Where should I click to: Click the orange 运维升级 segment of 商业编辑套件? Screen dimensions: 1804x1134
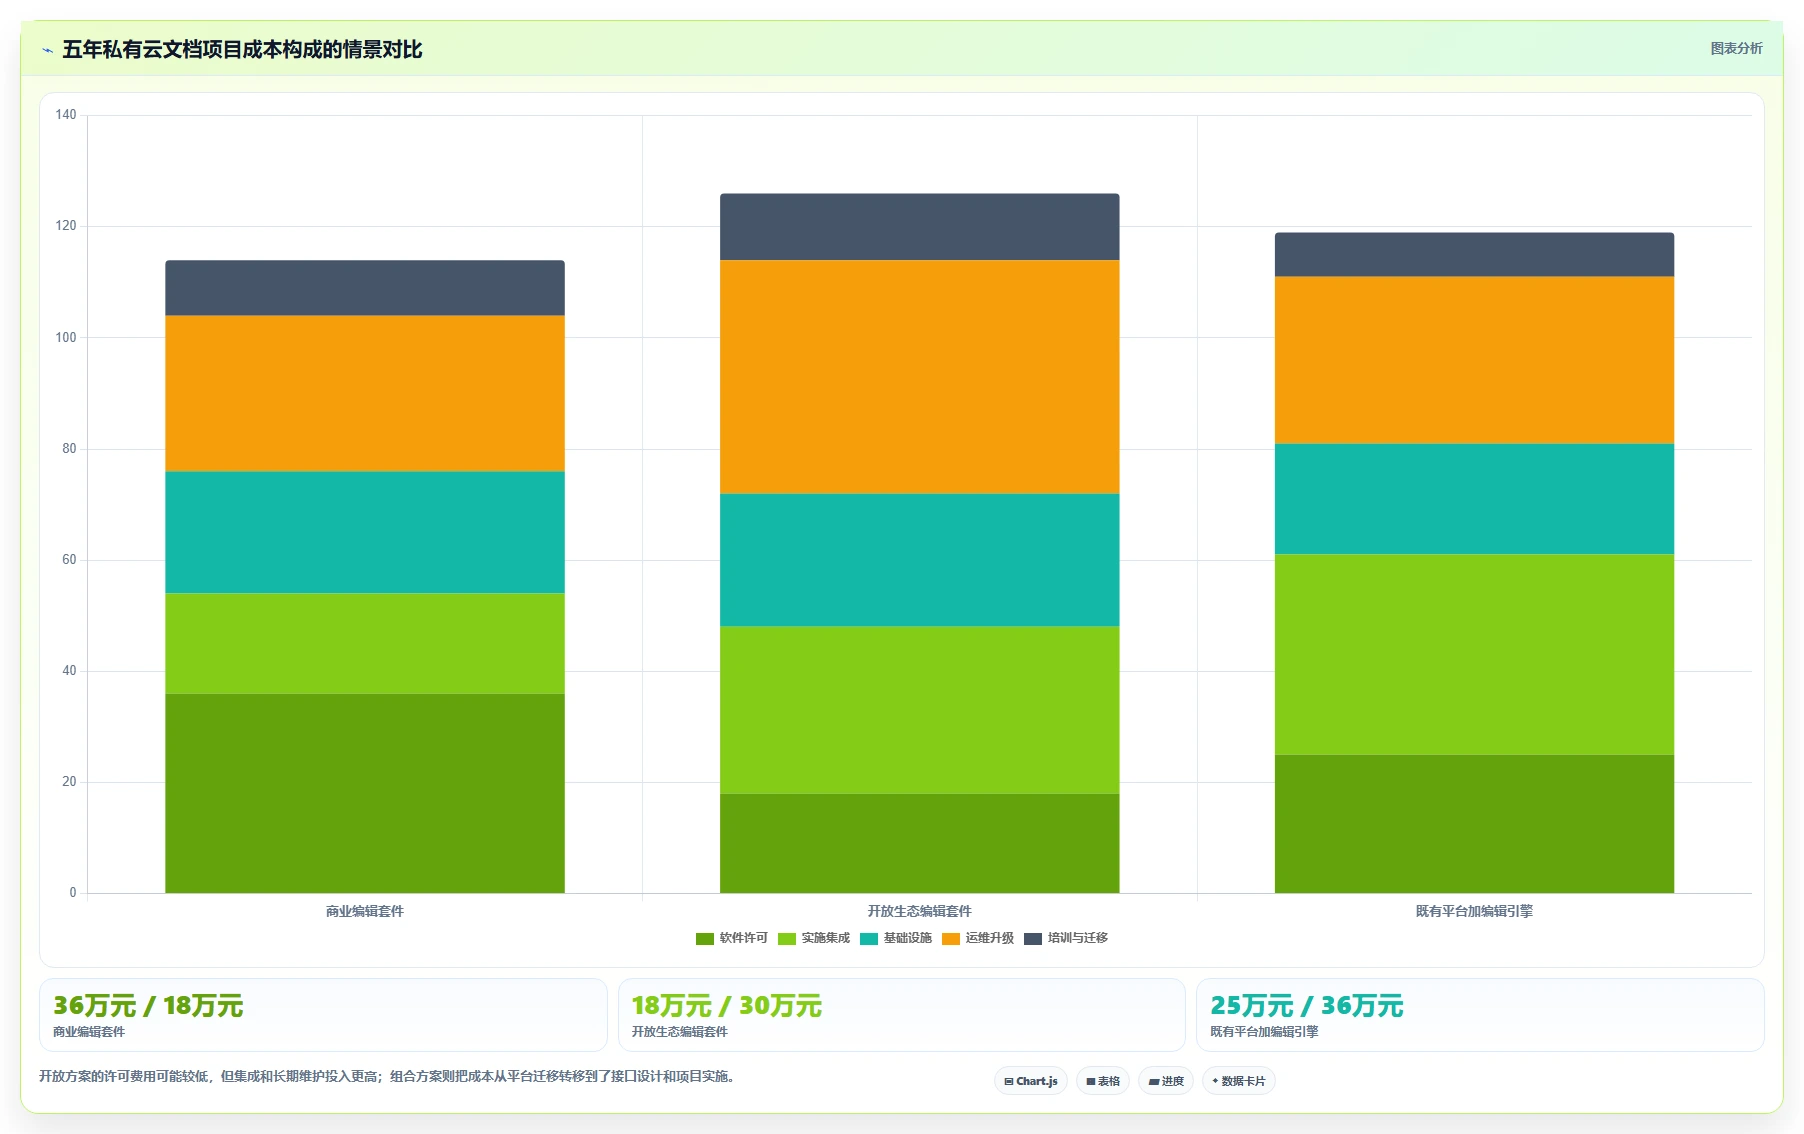coord(365,394)
